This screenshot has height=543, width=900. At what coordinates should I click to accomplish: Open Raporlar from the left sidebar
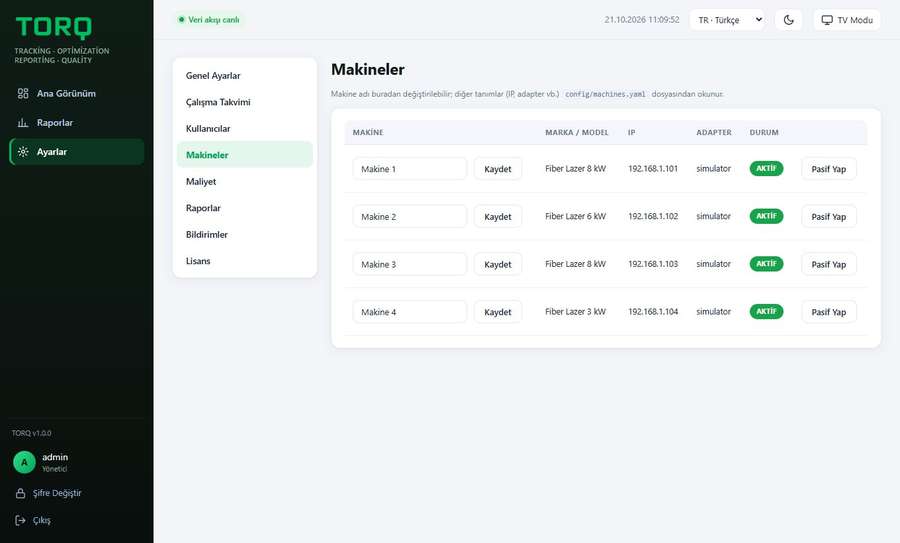tap(77, 123)
